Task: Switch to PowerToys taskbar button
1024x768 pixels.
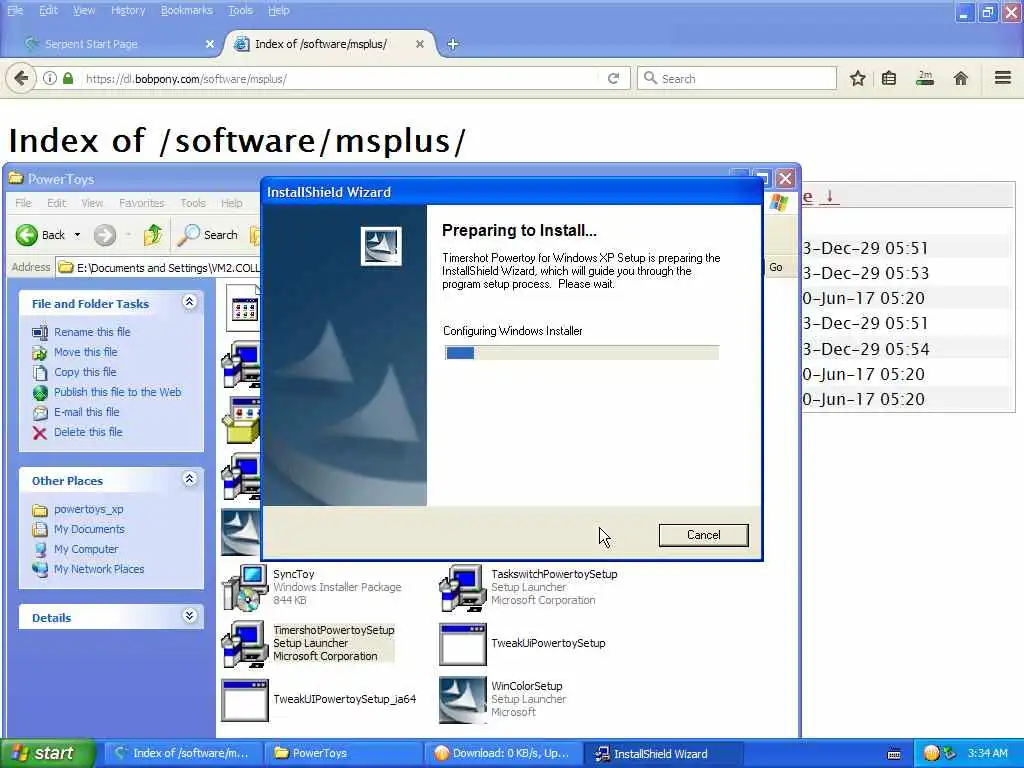Action: 344,754
